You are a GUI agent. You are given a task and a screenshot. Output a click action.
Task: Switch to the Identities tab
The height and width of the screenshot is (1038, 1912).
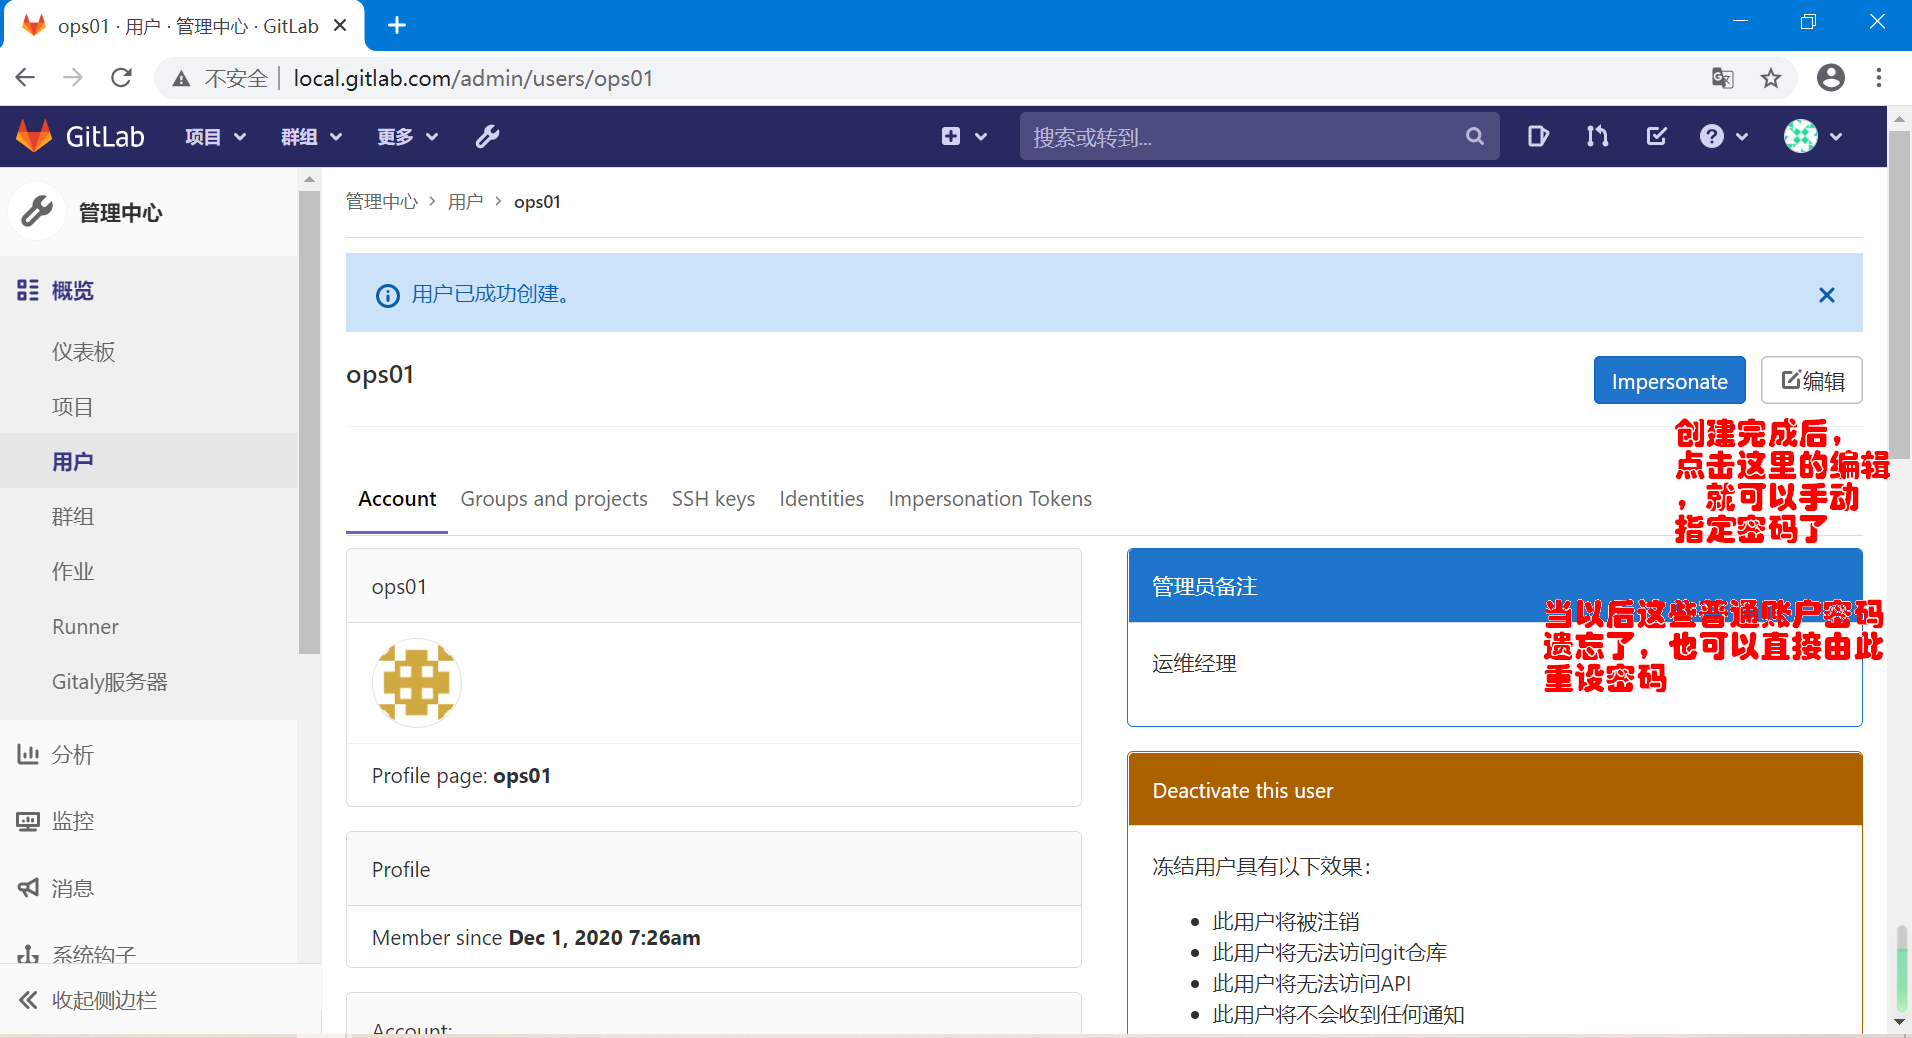coord(821,498)
